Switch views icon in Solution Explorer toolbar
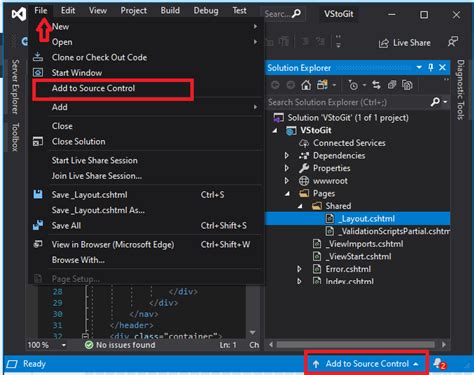The width and height of the screenshot is (474, 375). (322, 85)
